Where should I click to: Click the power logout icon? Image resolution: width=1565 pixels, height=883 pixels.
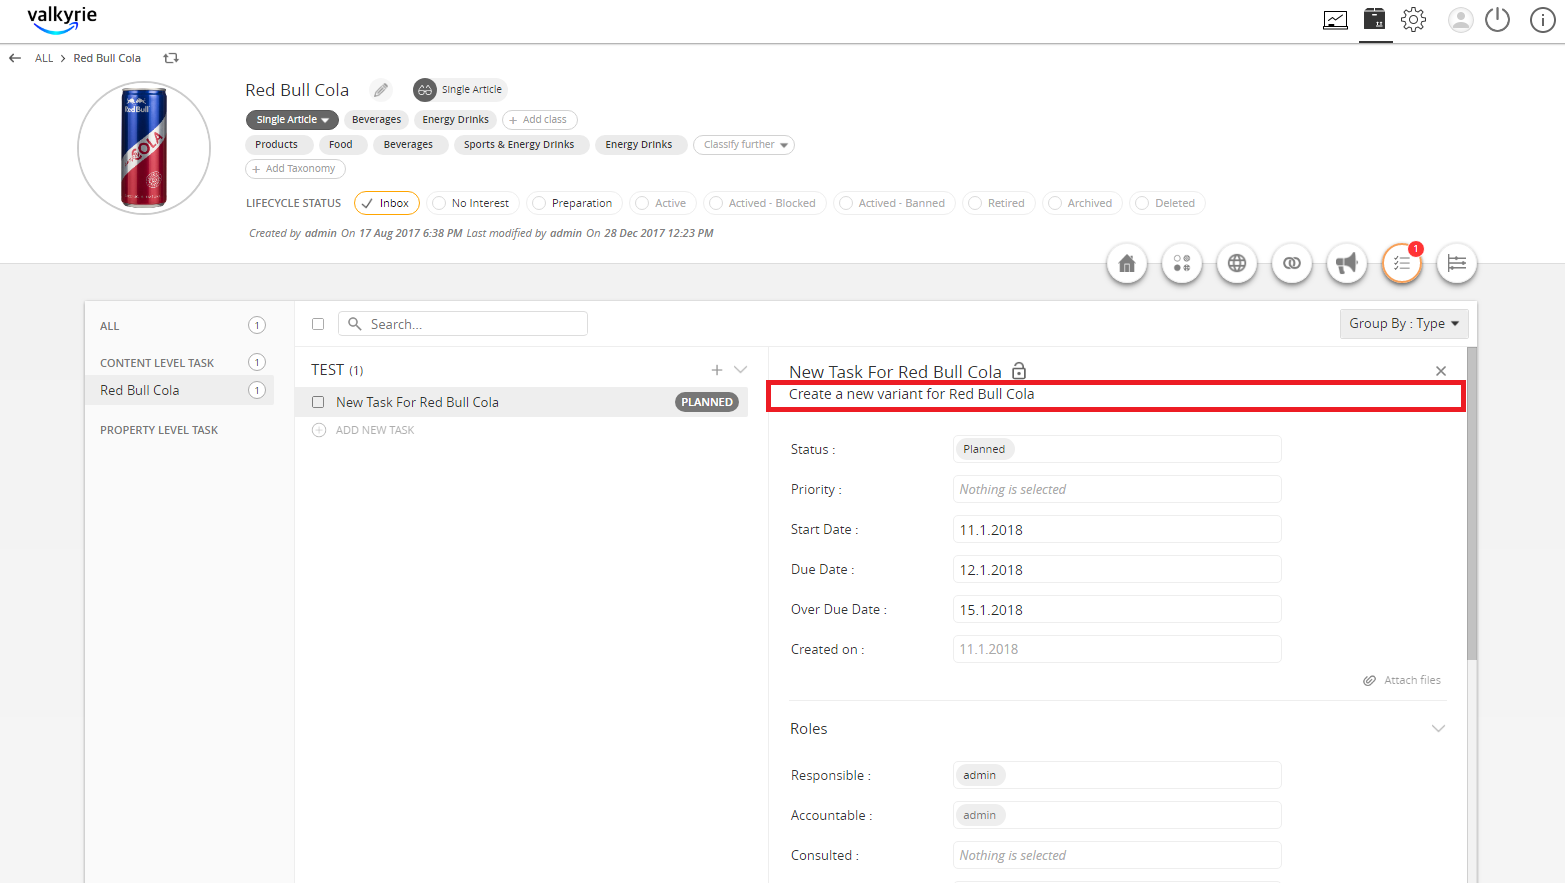(1497, 19)
